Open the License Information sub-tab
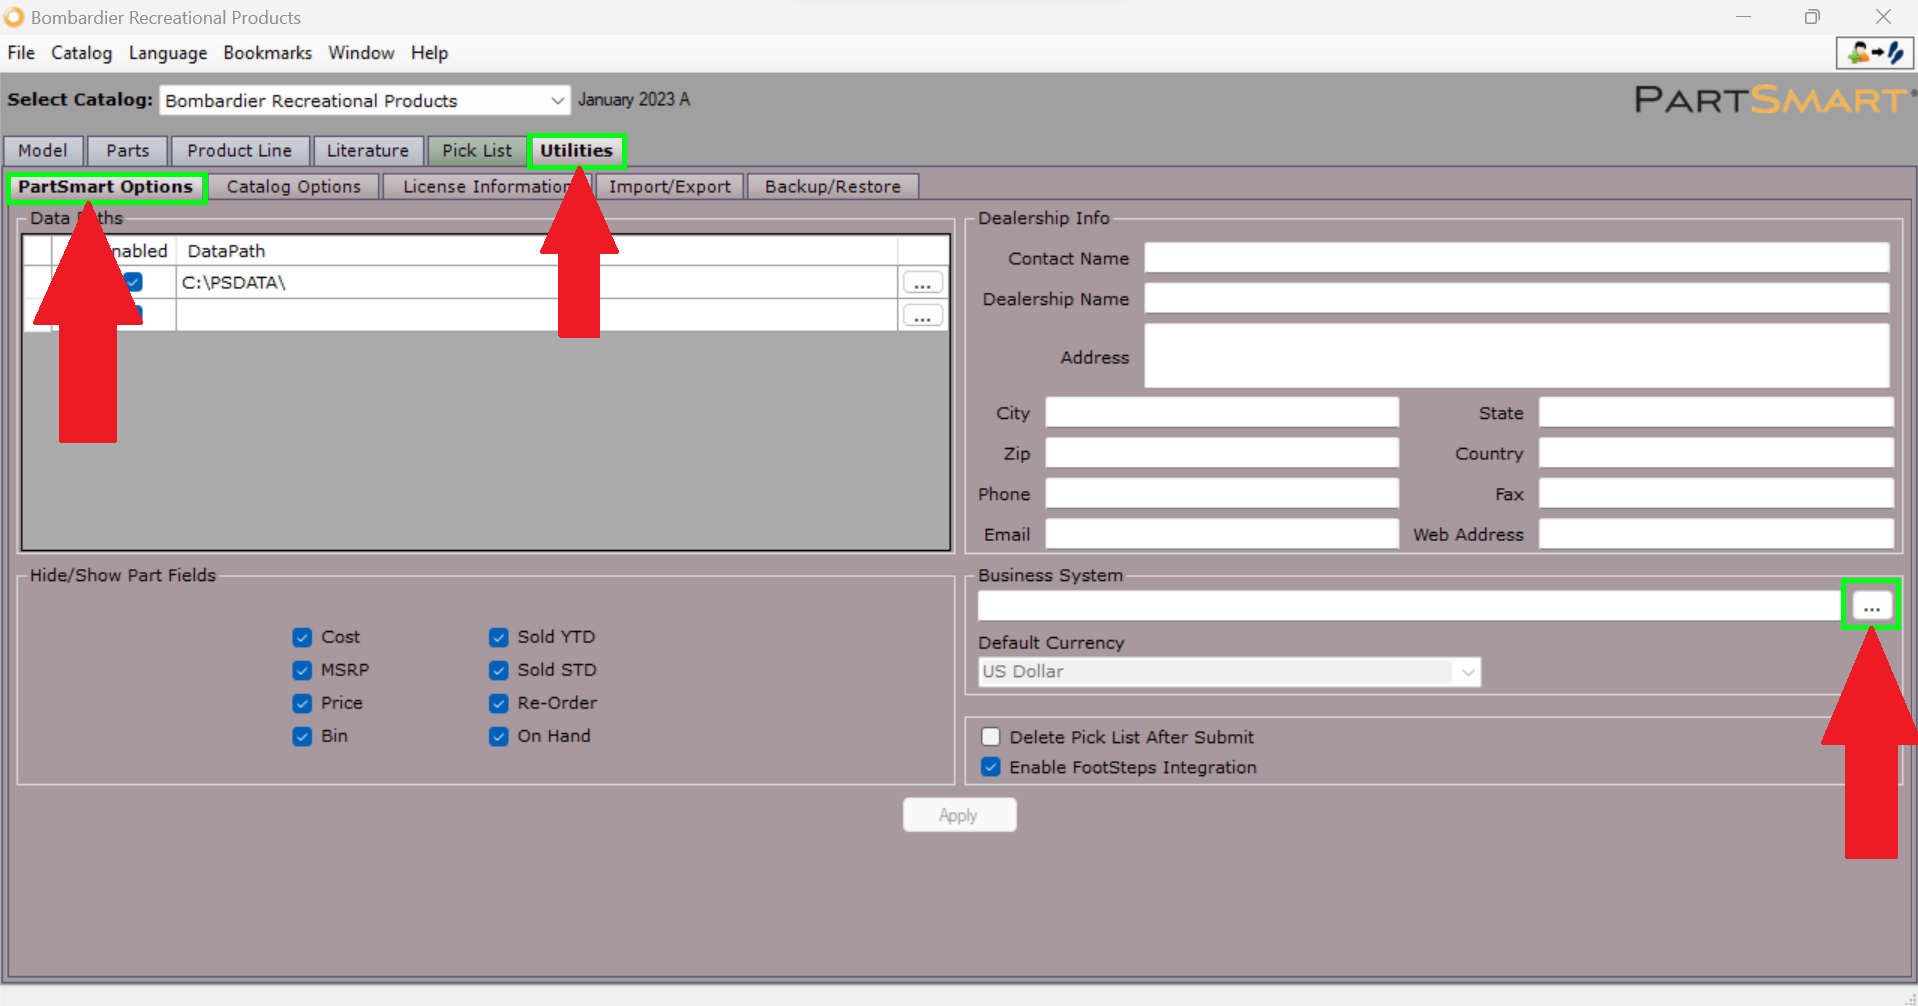The image size is (1918, 1006). click(x=487, y=187)
